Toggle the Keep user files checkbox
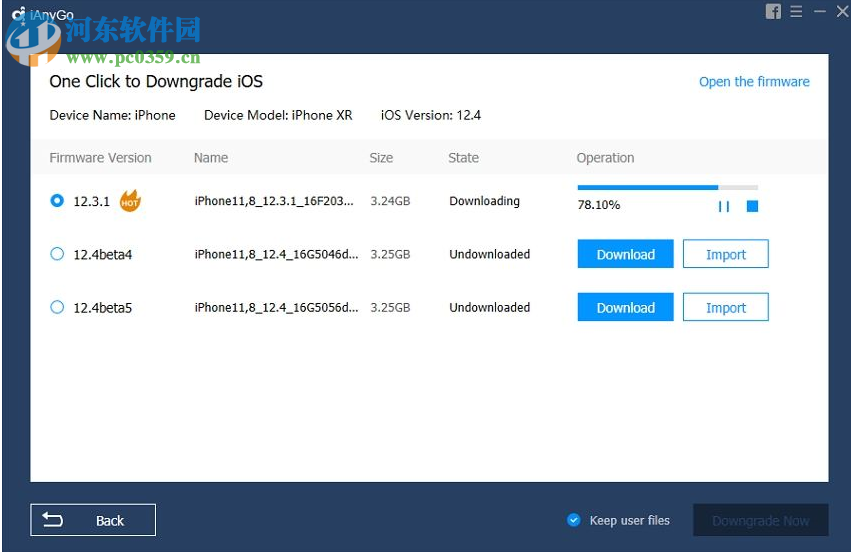Screen dimensions: 851x552 574,520
